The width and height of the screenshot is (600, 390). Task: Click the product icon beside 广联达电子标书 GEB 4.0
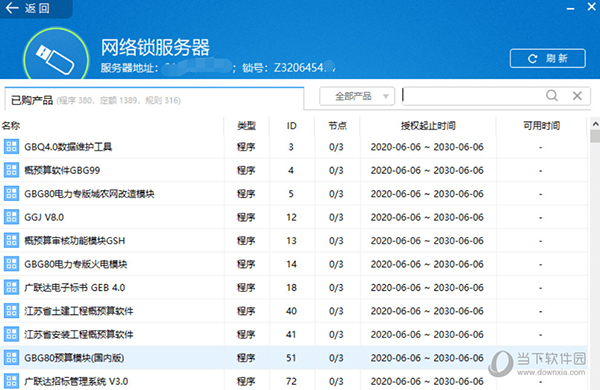11,287
